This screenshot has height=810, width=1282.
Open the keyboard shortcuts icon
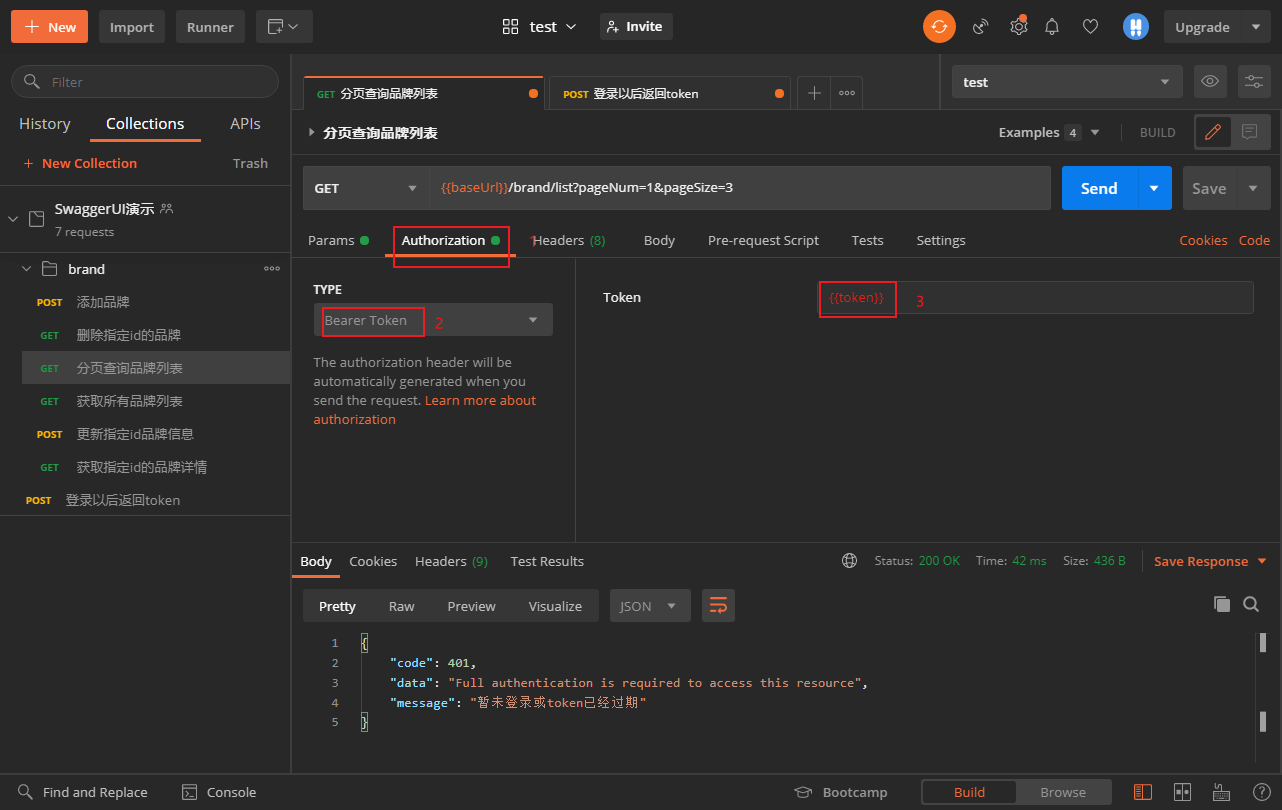click(1221, 792)
